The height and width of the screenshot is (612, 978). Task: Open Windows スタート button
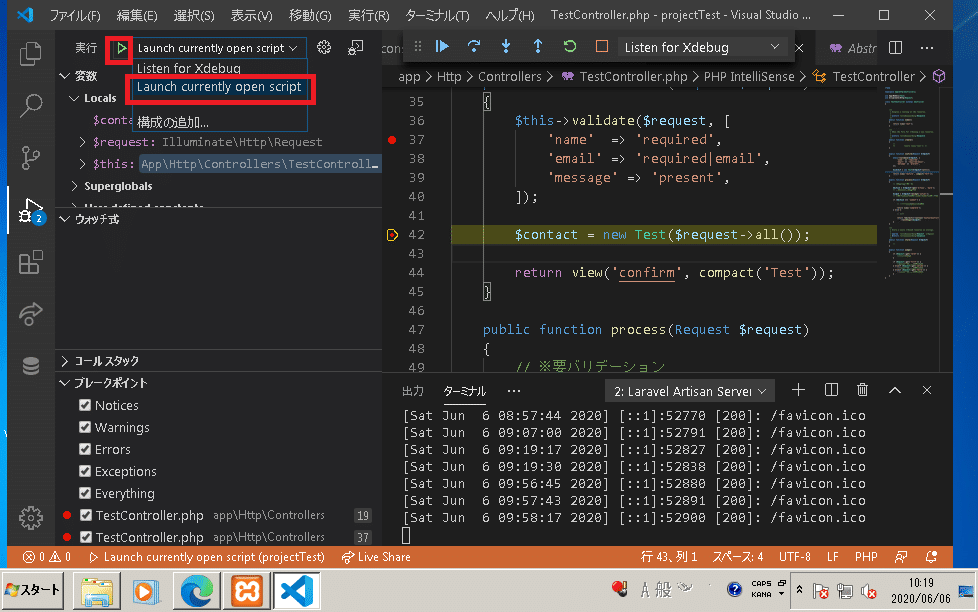(x=33, y=590)
